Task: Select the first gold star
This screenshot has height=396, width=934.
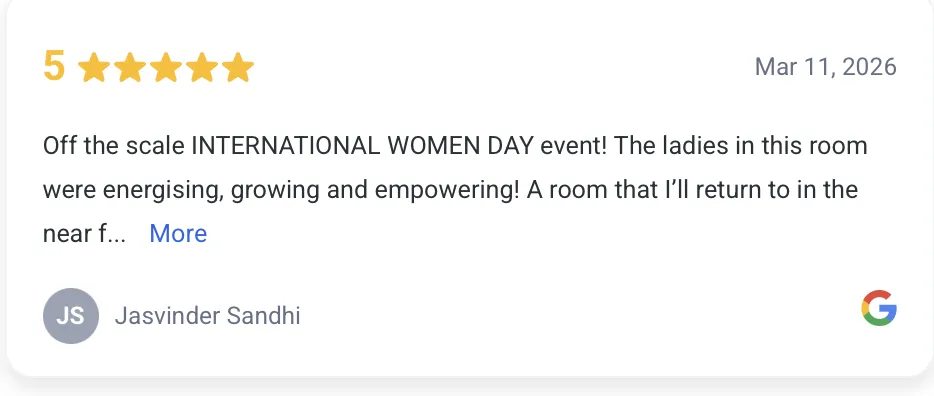Action: pos(94,67)
